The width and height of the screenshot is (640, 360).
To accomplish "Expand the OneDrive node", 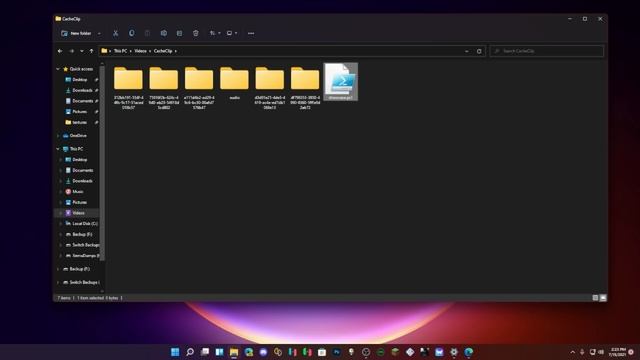I will pos(58,136).
